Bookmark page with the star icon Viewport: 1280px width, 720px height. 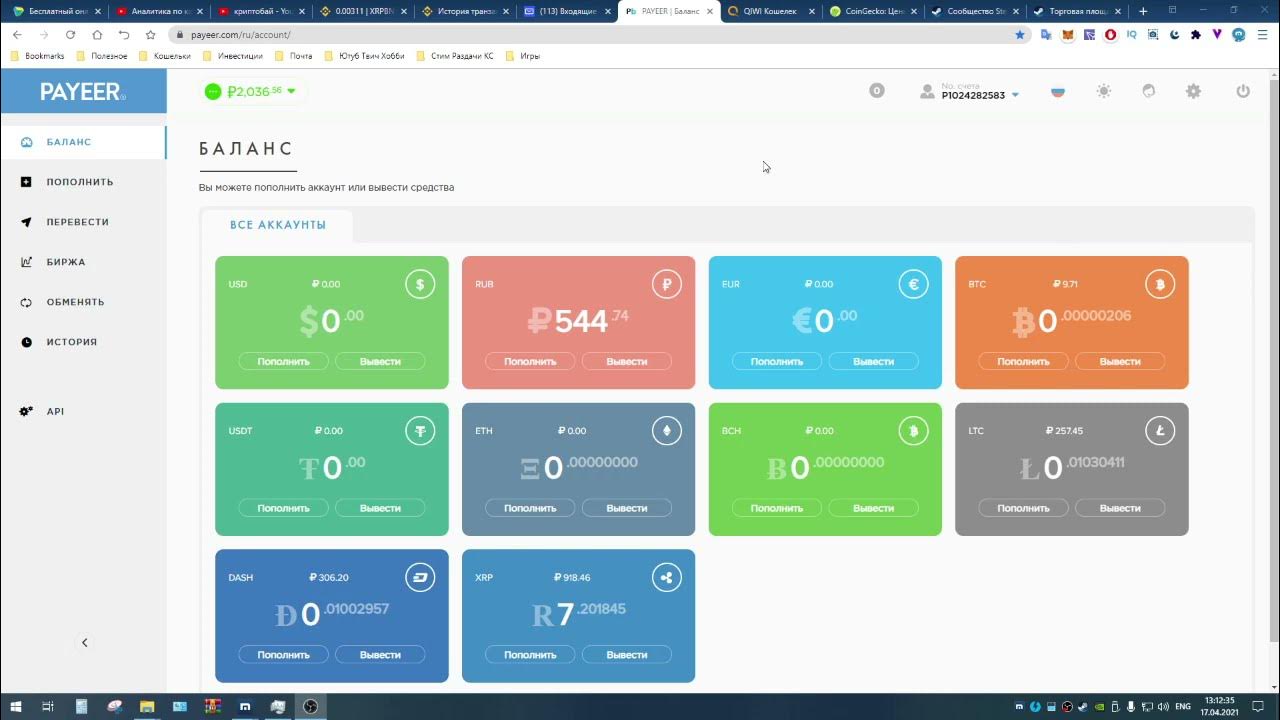pos(1020,34)
